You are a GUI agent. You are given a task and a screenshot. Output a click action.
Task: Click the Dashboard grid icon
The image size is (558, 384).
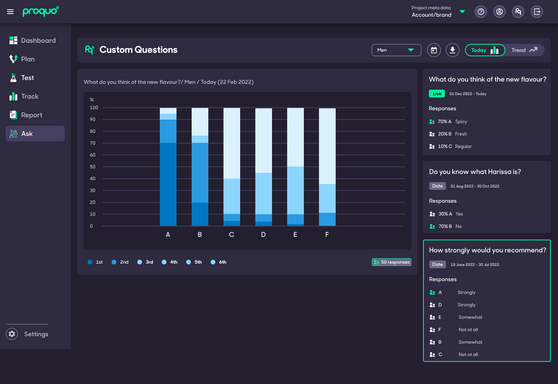13,41
